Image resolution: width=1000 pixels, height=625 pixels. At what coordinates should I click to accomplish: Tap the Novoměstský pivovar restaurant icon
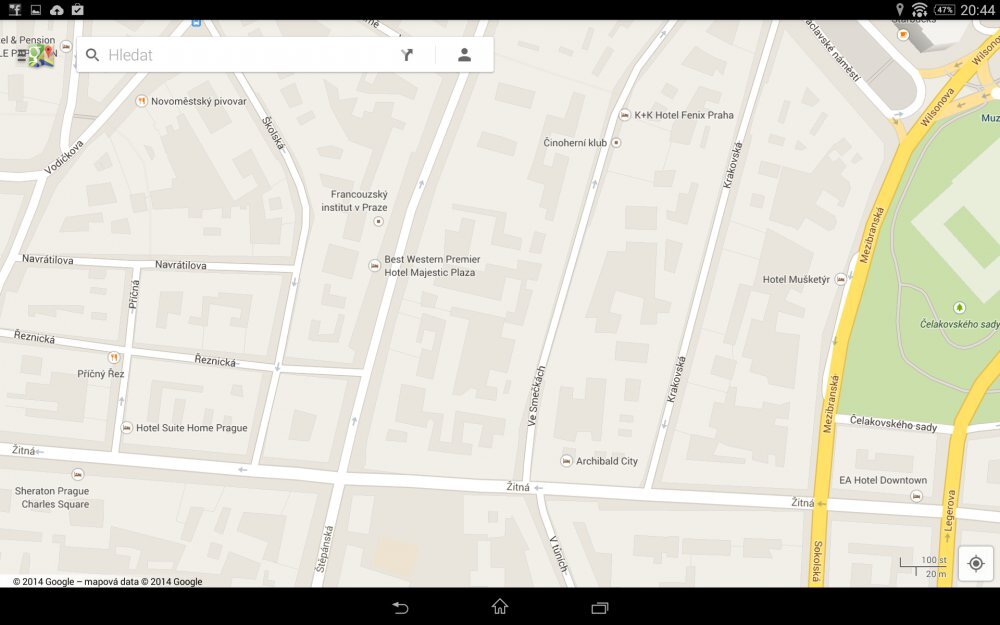tap(142, 100)
